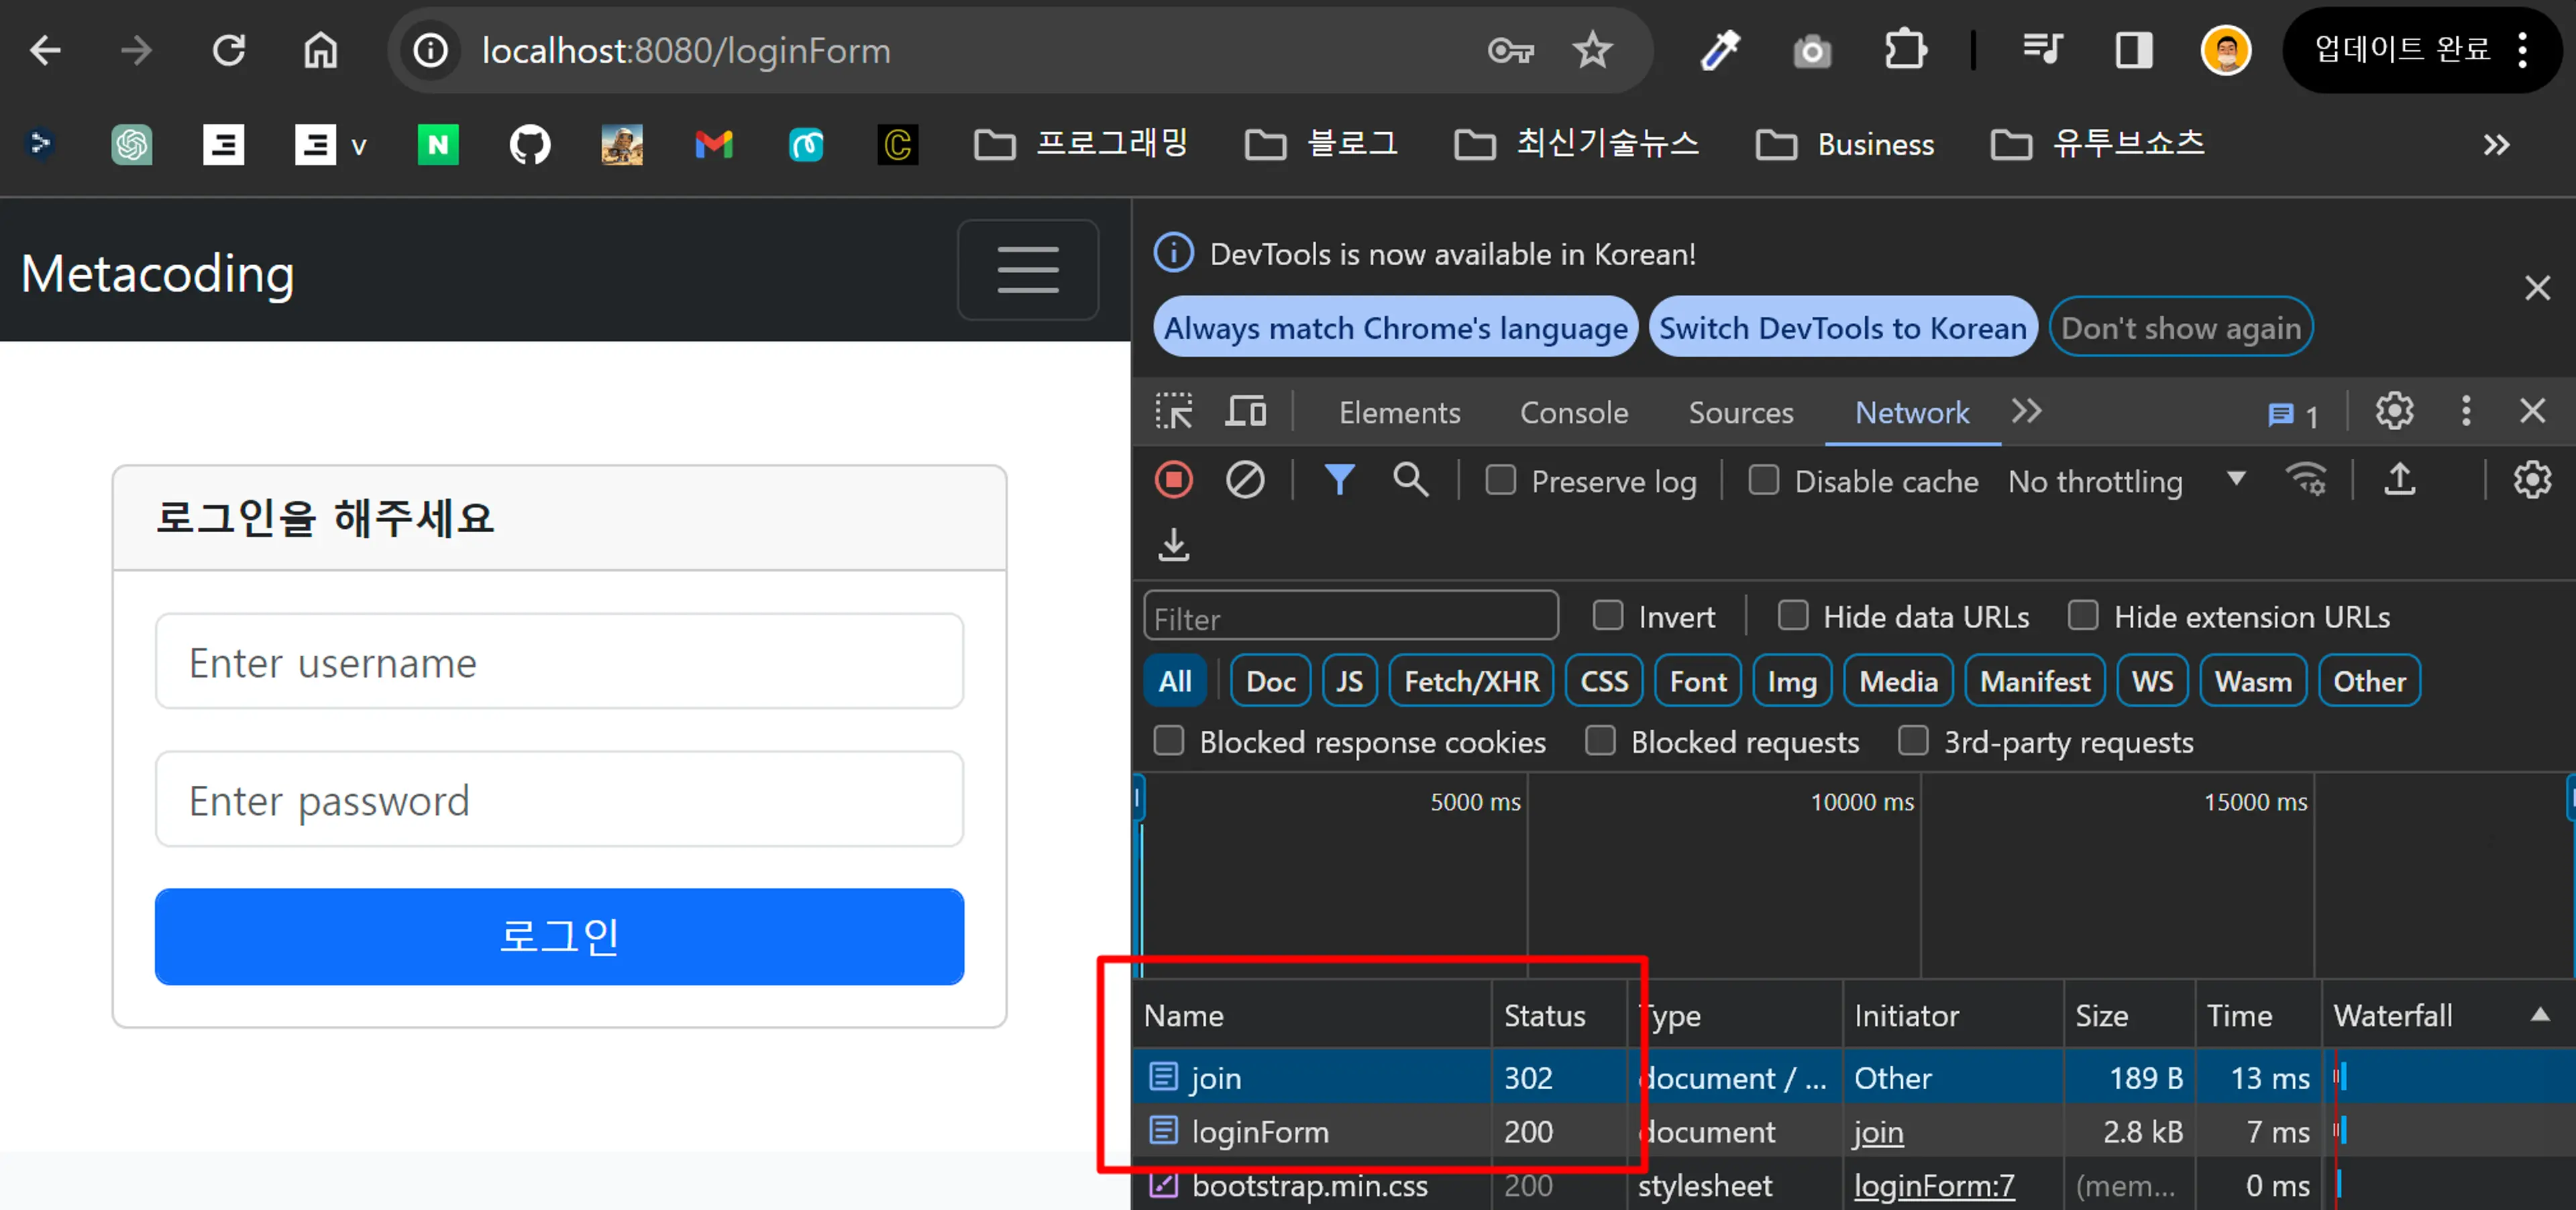Switch to the Elements tab
Screen dimensions: 2576x1210
1399,413
